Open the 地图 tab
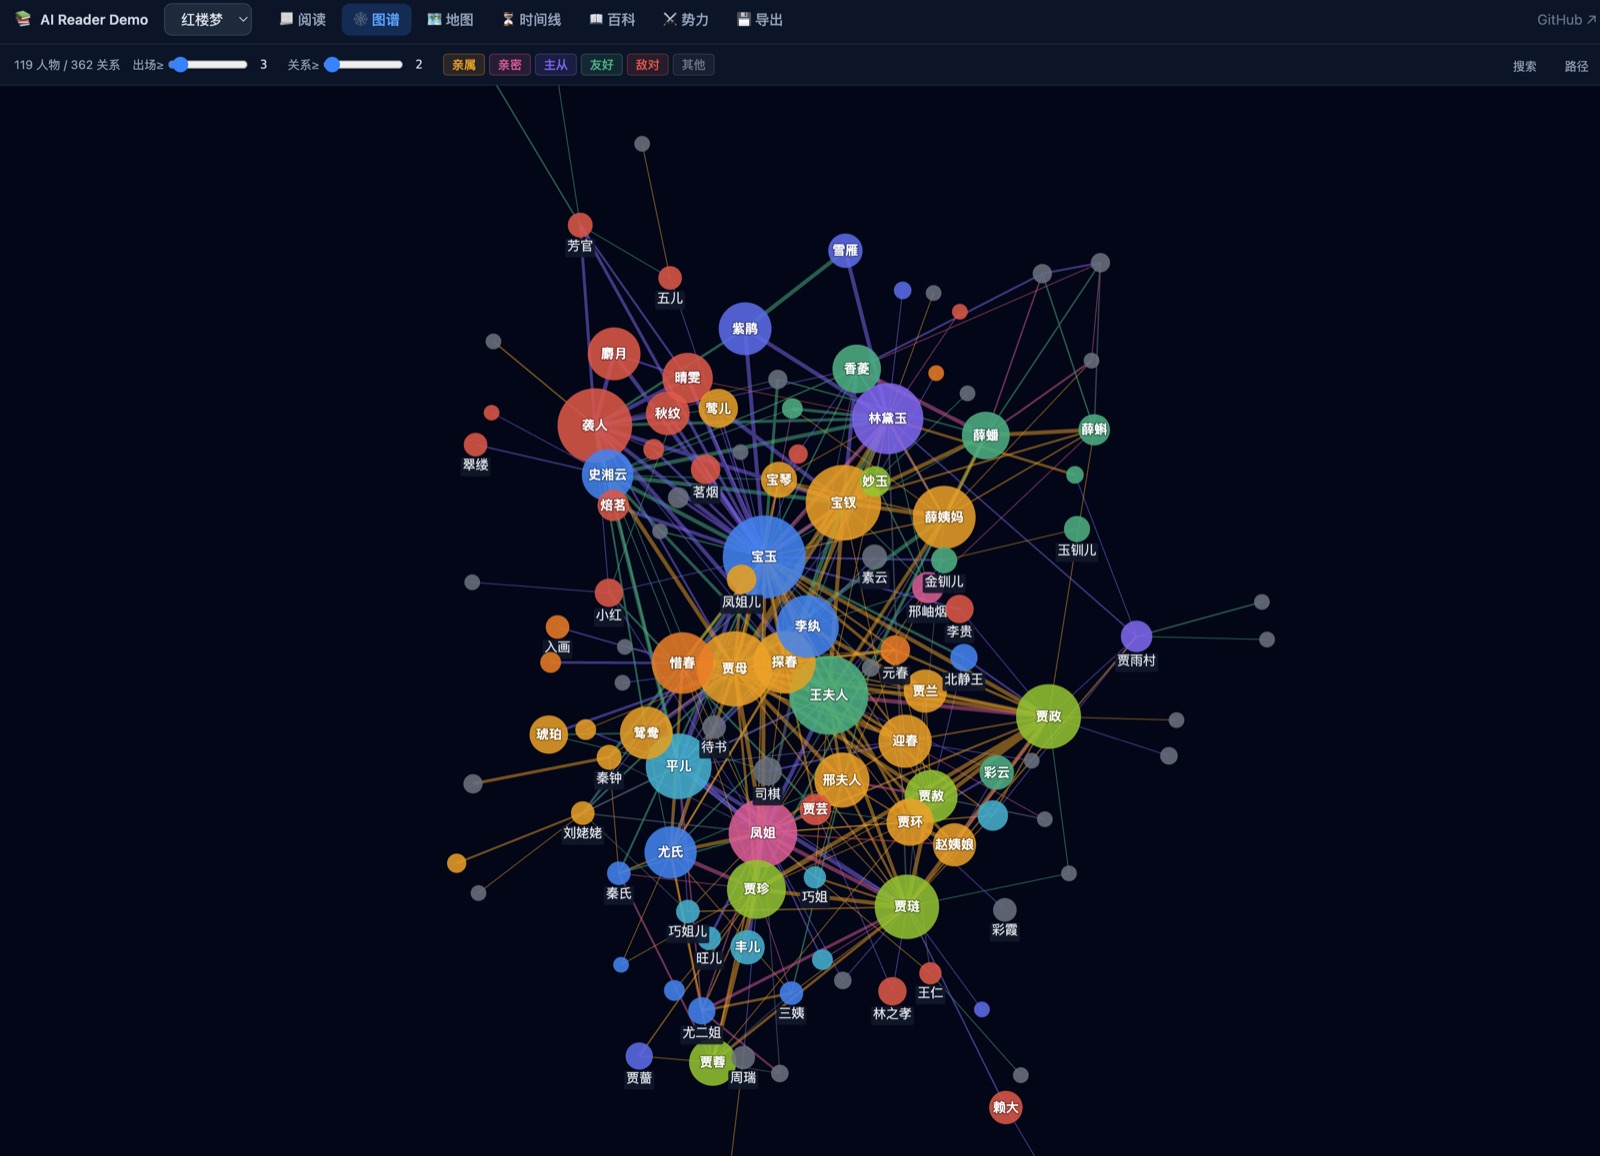Viewport: 1600px width, 1156px height. (x=450, y=19)
